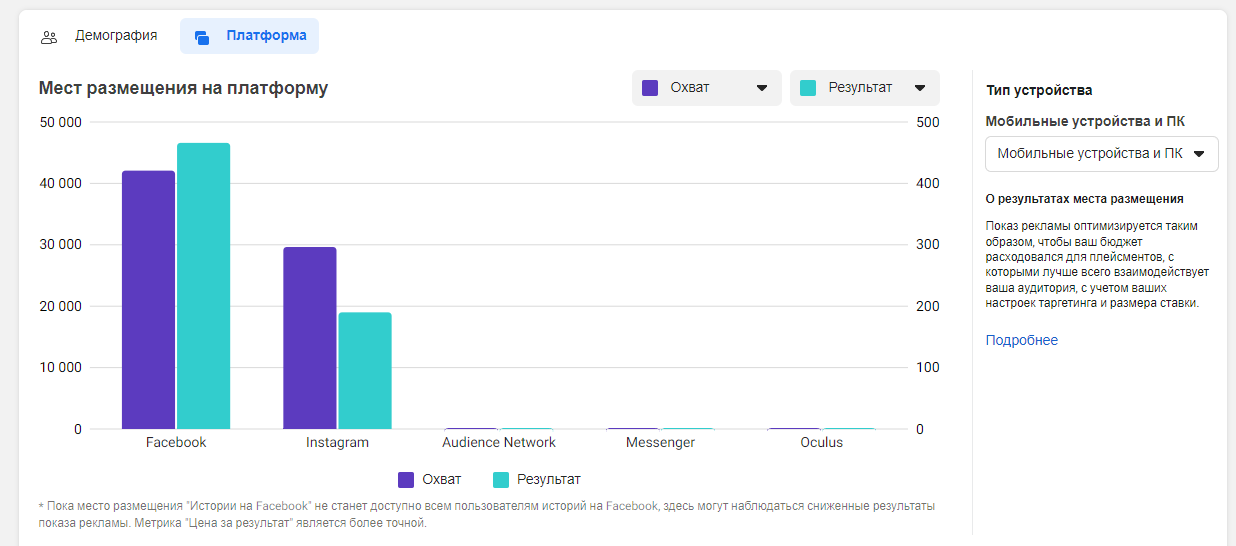Click the Audience Network axis label
Viewport: 1236px width, 546px height.
[499, 442]
